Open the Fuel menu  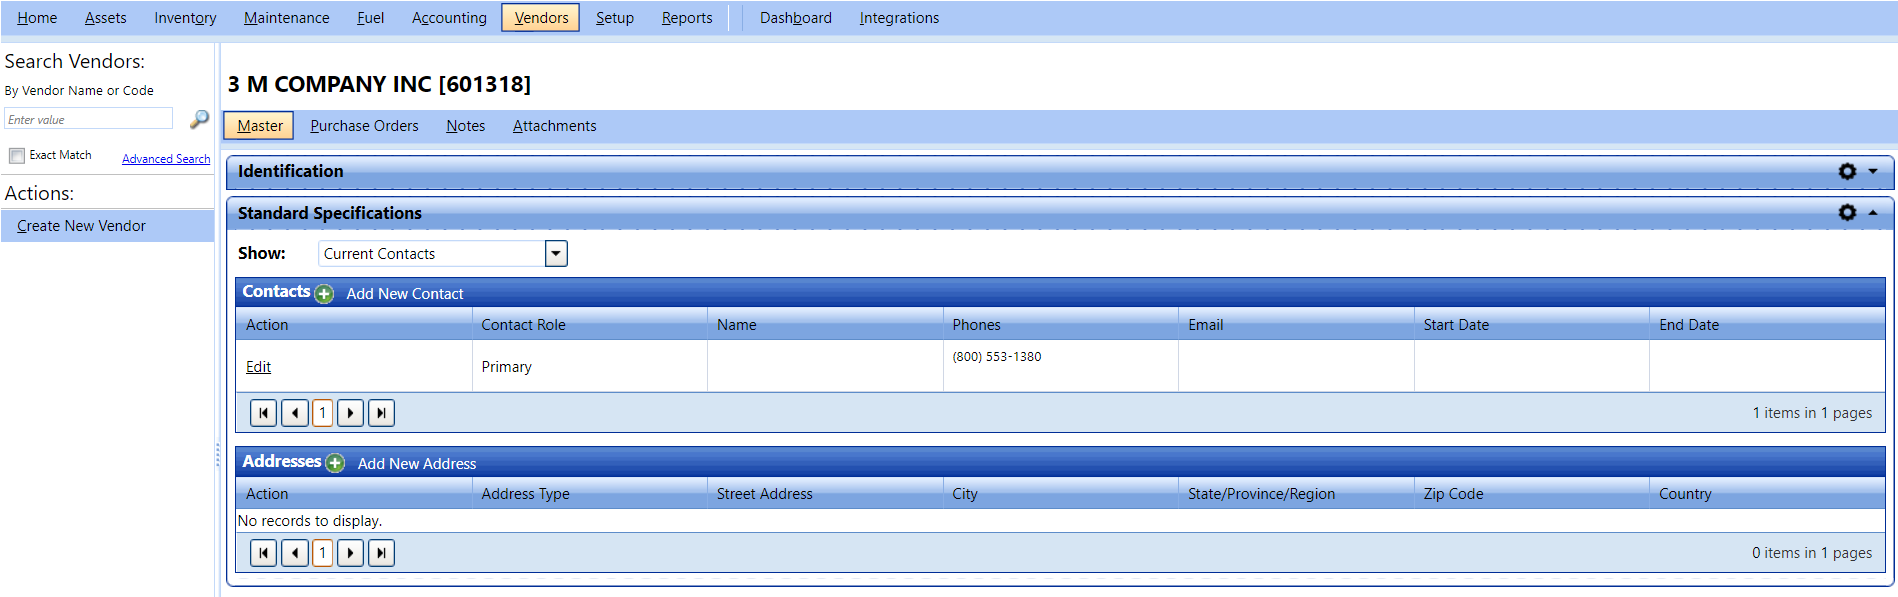pyautogui.click(x=370, y=18)
